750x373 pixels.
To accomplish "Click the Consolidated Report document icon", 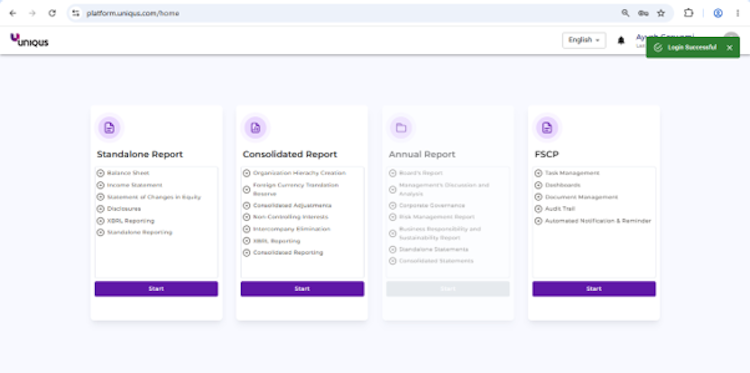I will [255, 128].
